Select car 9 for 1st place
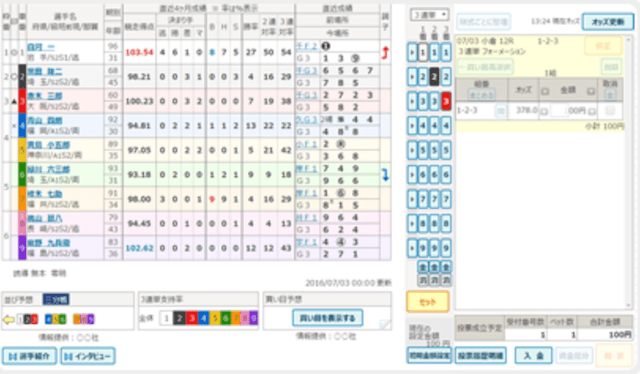640x374 pixels. (423, 248)
